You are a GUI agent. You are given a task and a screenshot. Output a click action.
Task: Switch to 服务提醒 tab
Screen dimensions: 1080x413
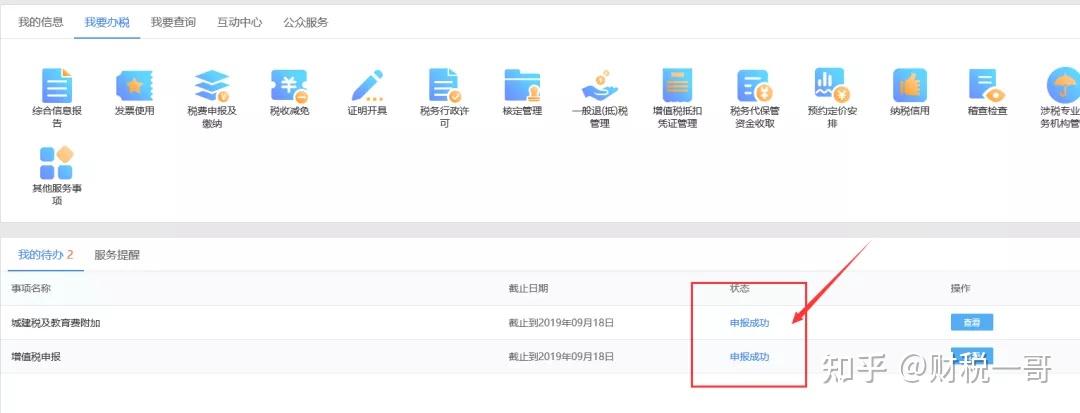tap(117, 255)
